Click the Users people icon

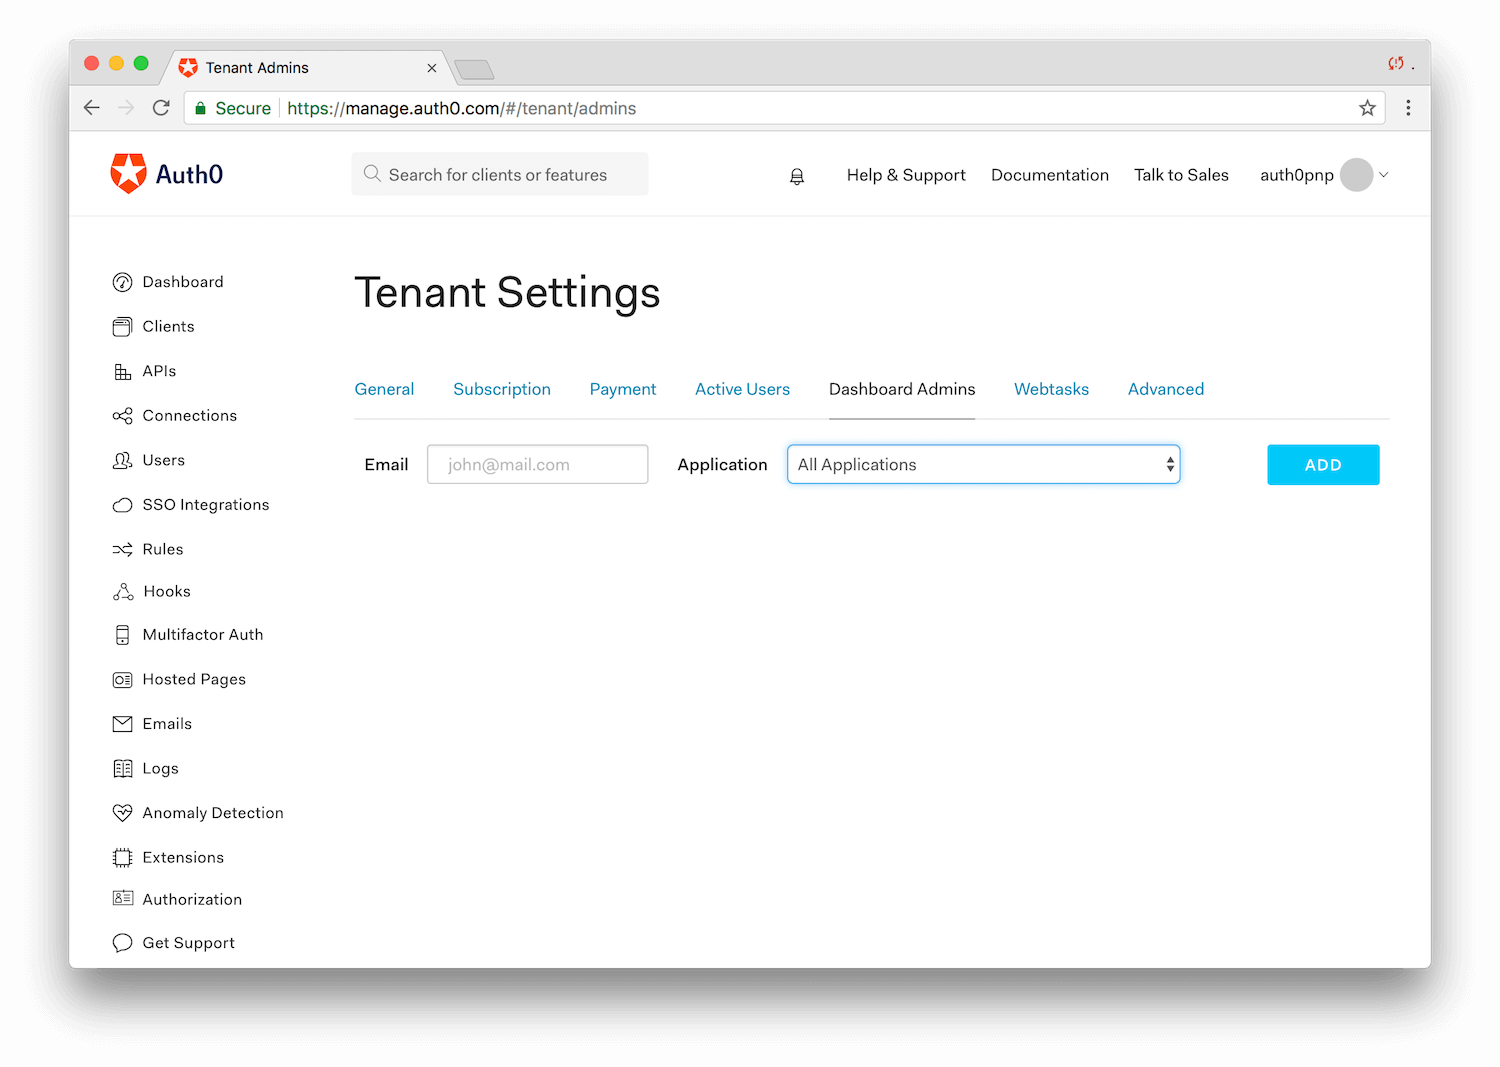(x=122, y=460)
